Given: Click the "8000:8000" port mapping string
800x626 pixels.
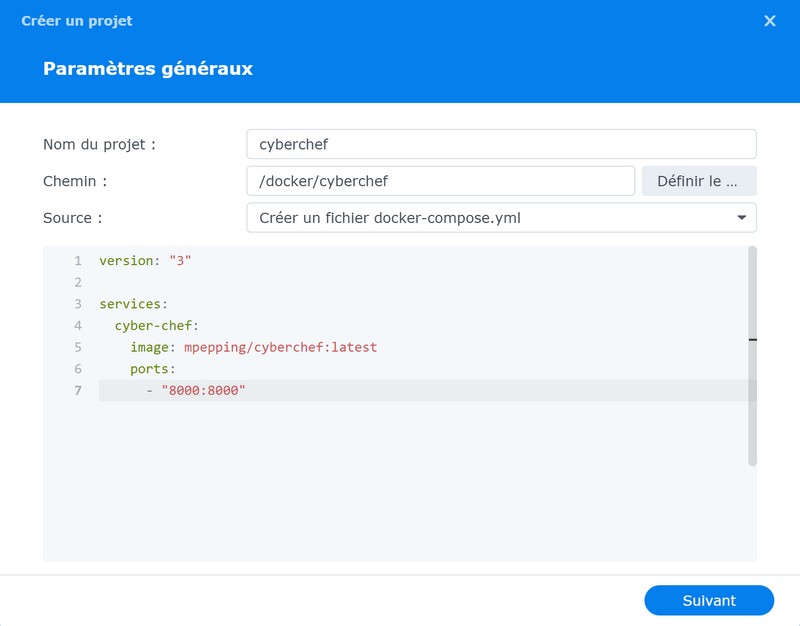Looking at the screenshot, I should [x=203, y=390].
